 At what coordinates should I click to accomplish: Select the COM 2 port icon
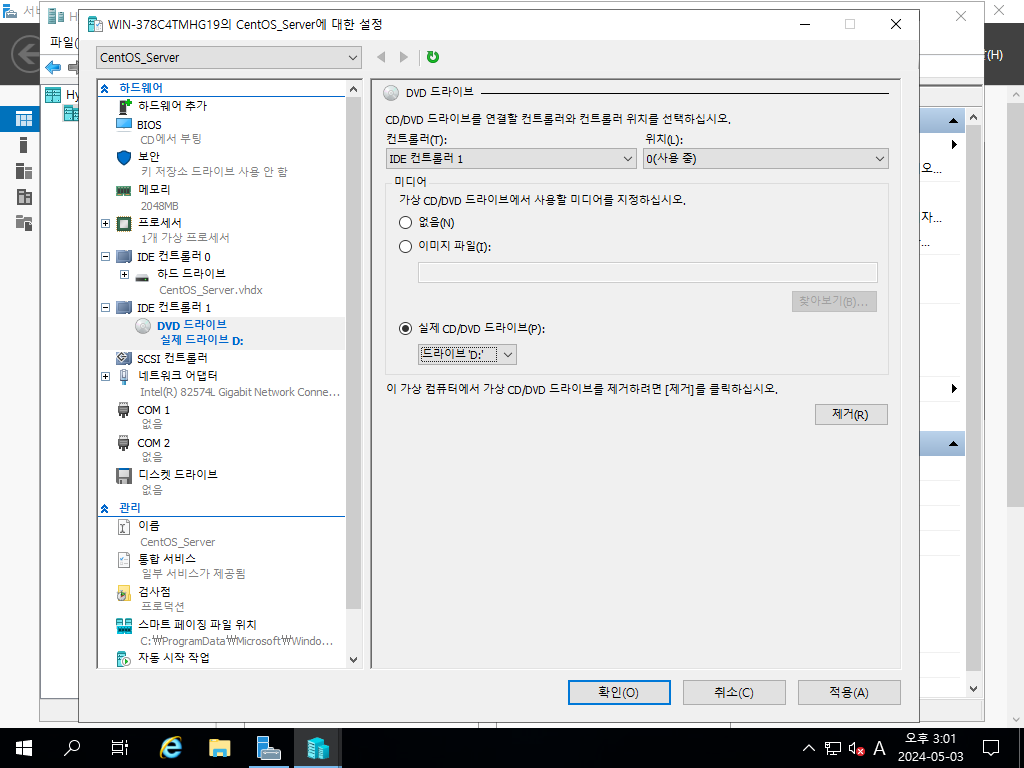123,443
